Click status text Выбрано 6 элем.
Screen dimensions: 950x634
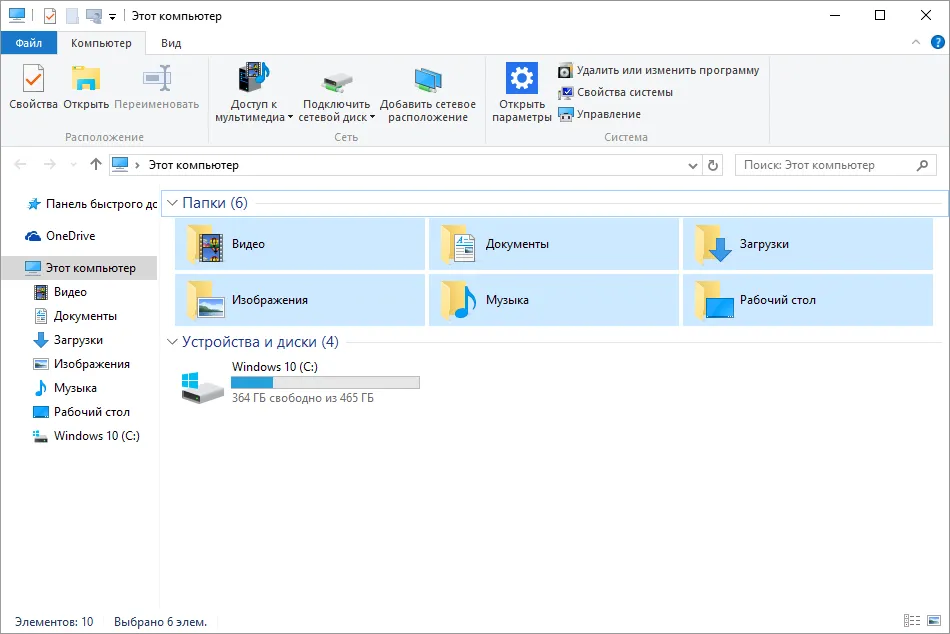coord(161,622)
